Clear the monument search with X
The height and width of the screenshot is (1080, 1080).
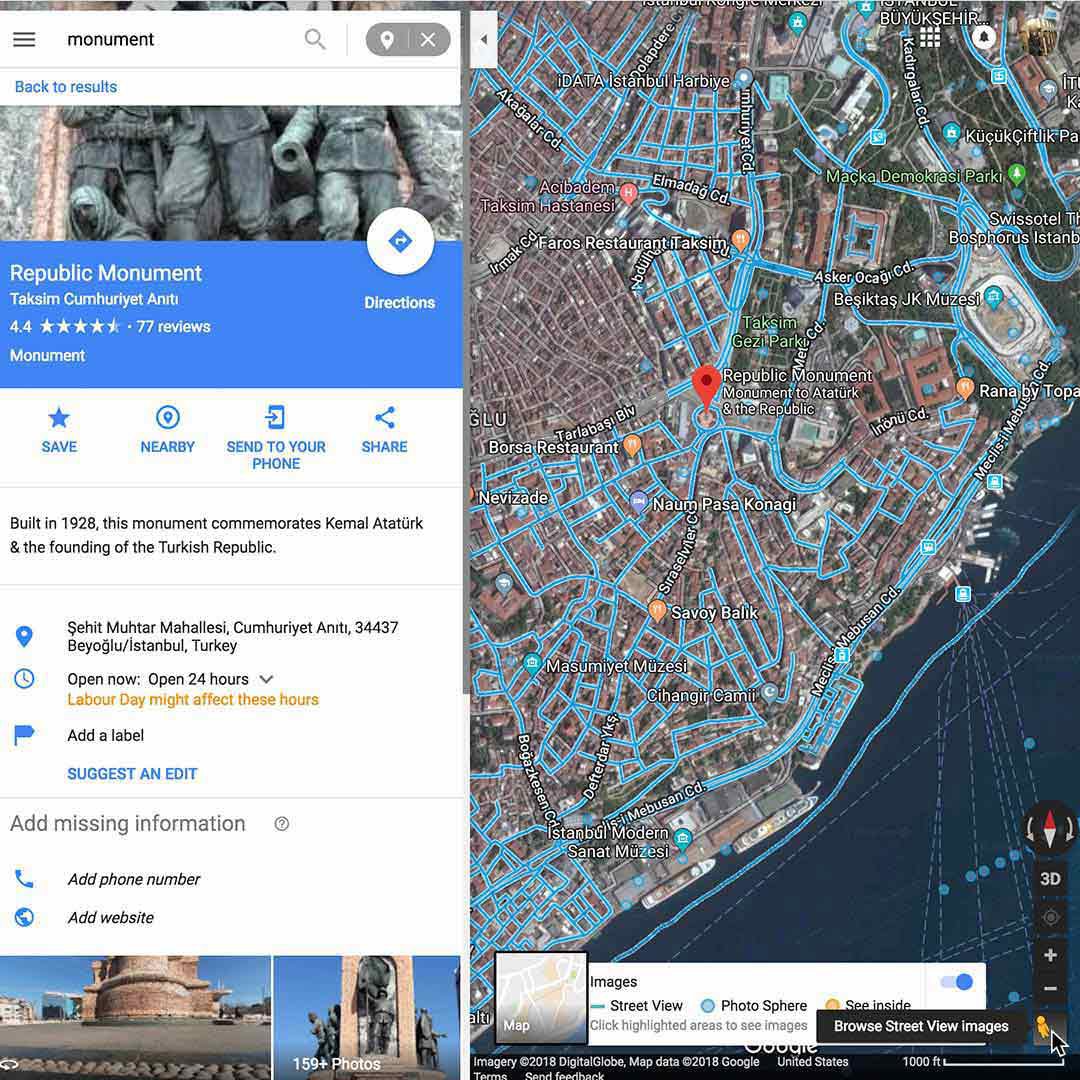[428, 40]
